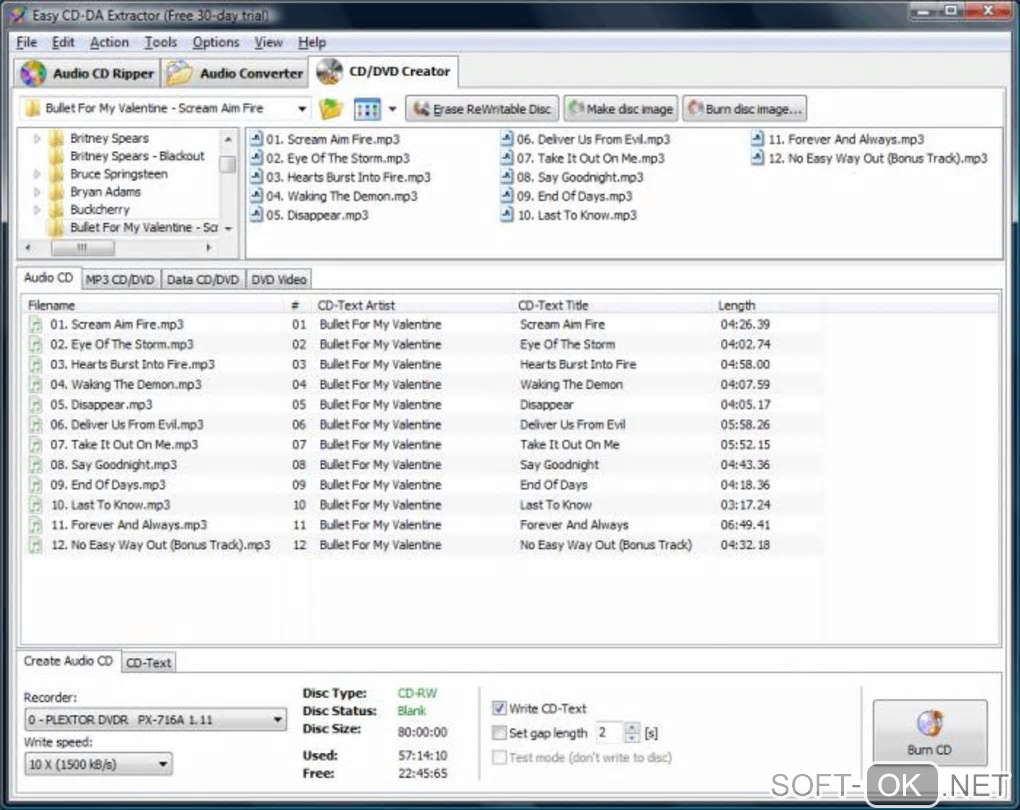Click the track icon of 07. Take It Out On Me.mp3 in the burn list
This screenshot has height=810, width=1020.
click(x=35, y=444)
